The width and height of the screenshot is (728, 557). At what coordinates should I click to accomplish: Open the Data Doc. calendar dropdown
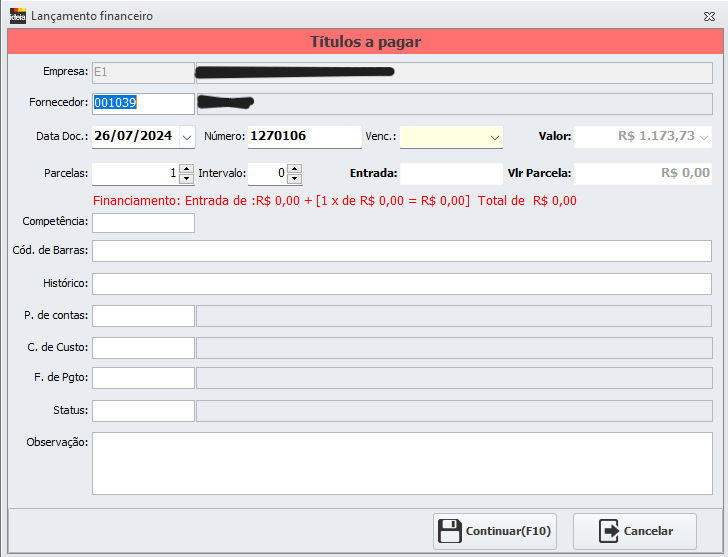[187, 137]
